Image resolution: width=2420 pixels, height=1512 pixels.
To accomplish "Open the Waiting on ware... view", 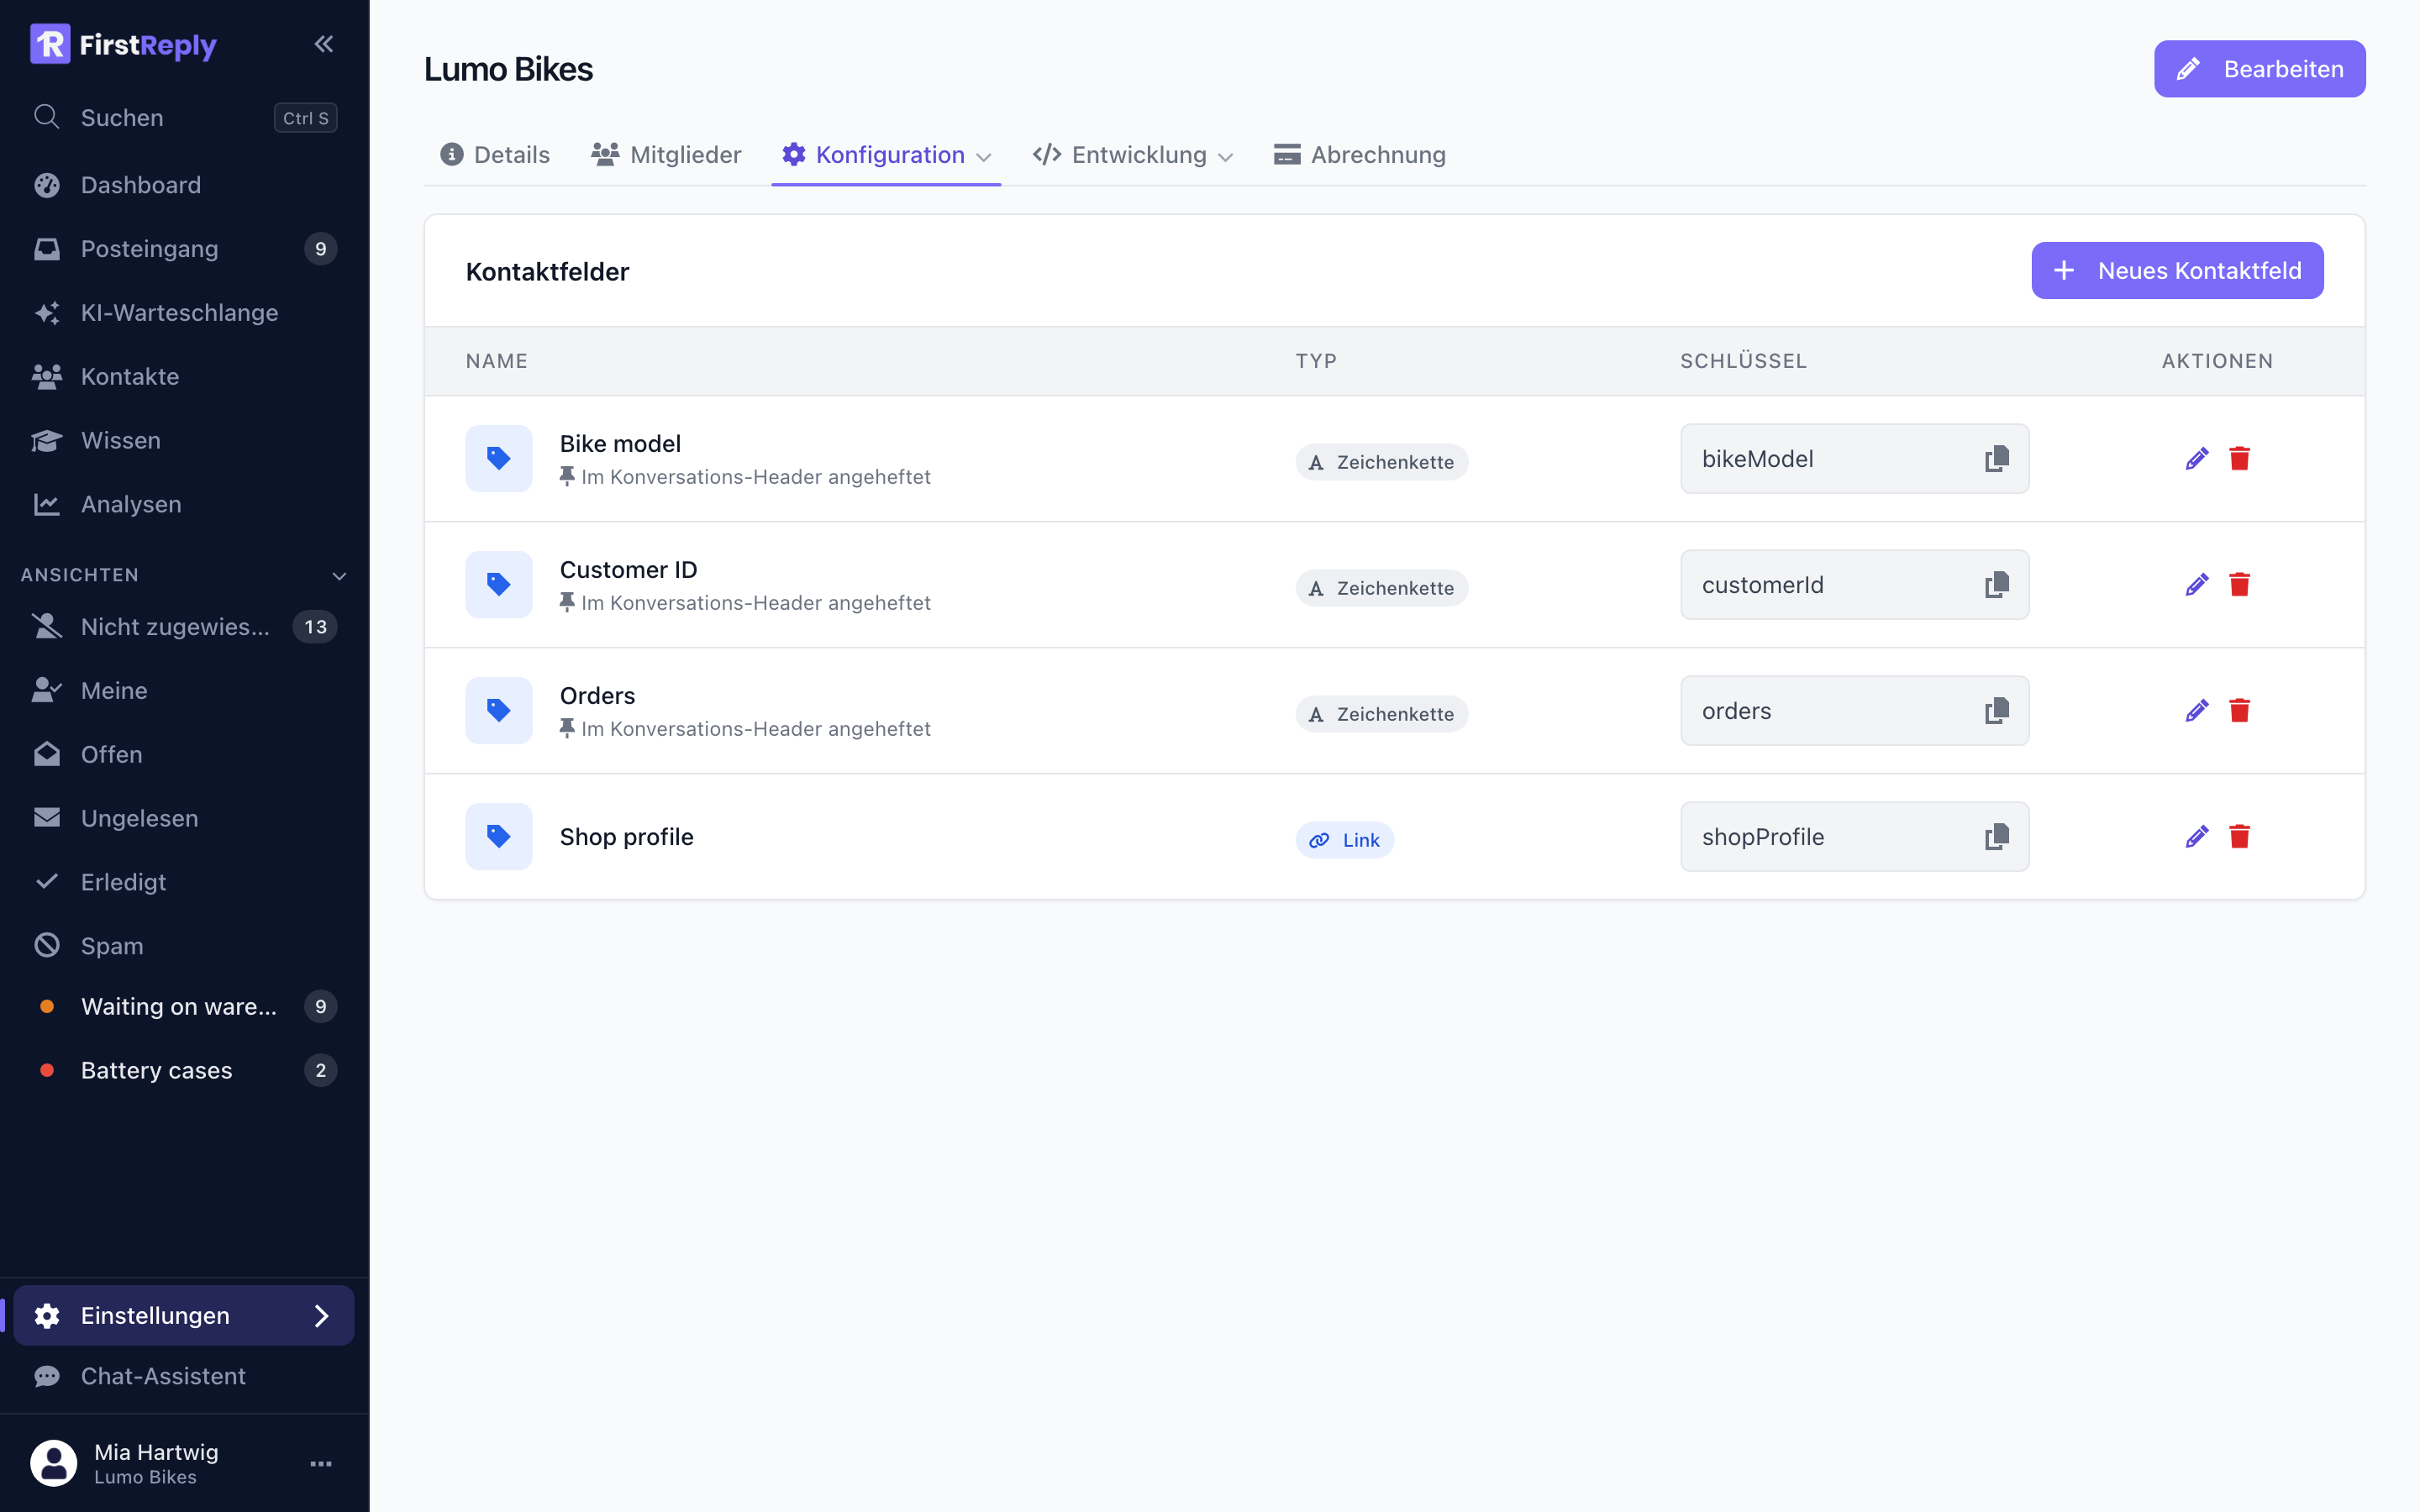I will pos(185,1007).
